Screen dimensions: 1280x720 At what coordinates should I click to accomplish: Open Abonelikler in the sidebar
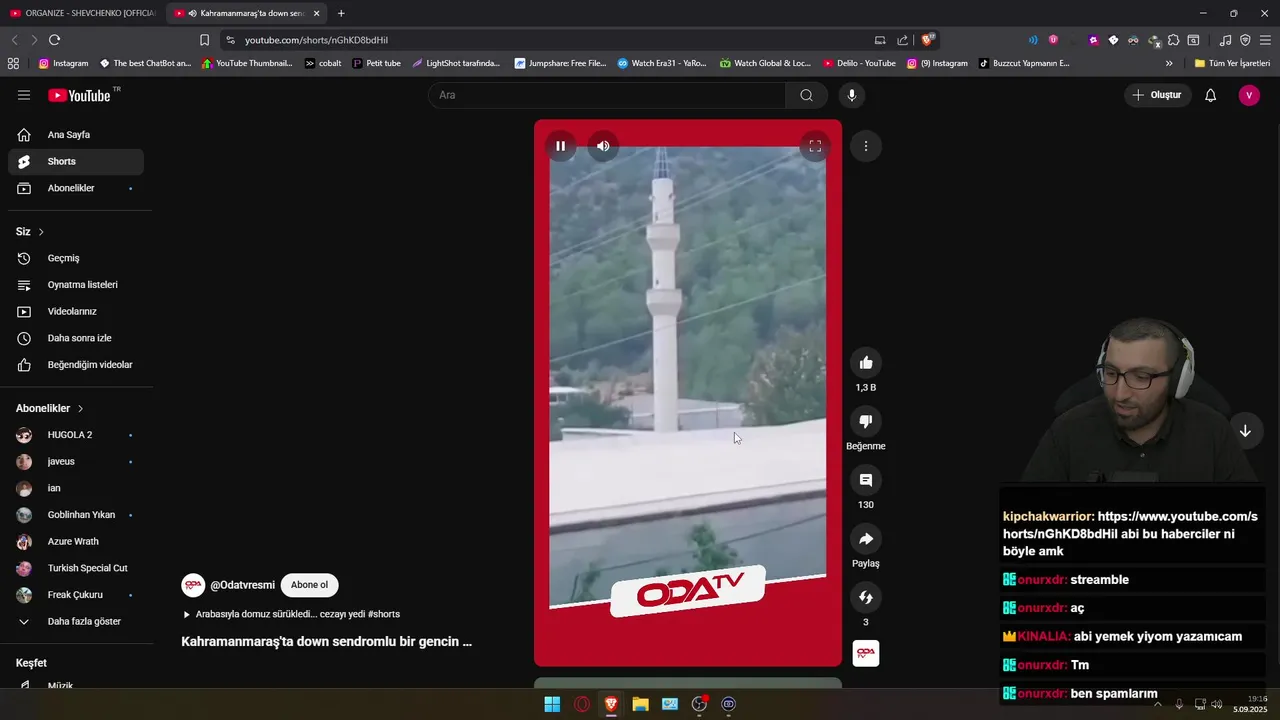coord(76,188)
